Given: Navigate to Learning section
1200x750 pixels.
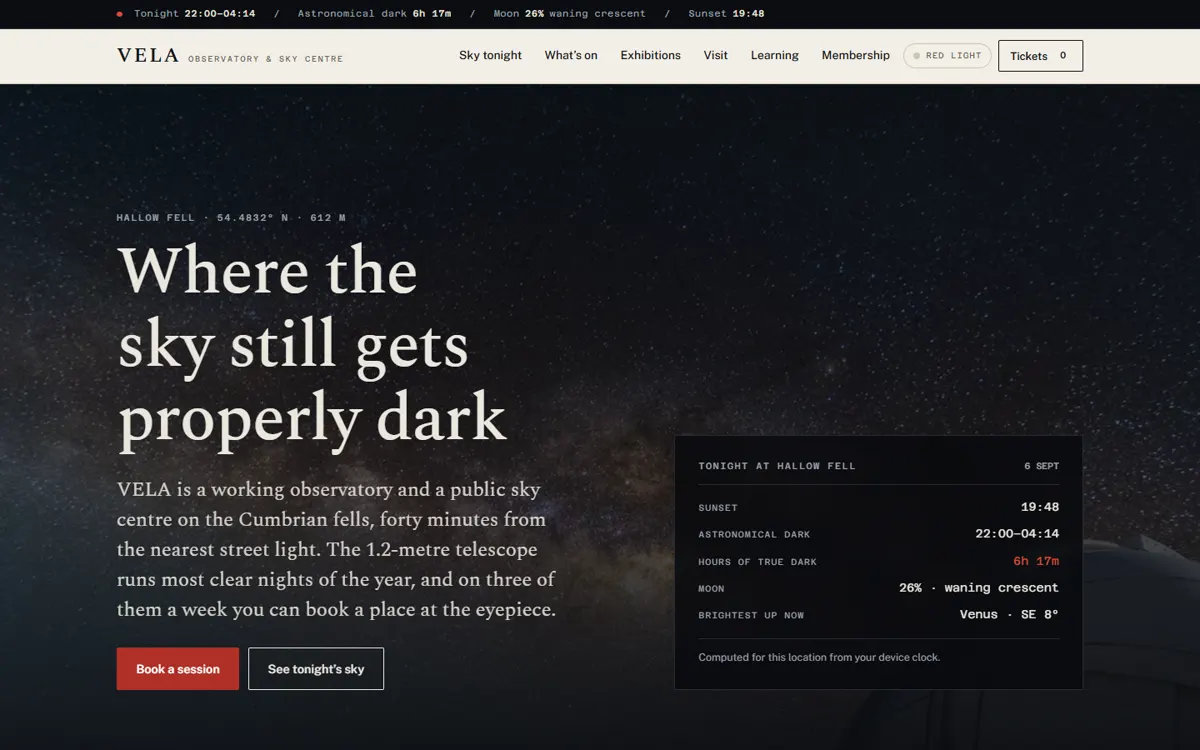Looking at the screenshot, I should tap(775, 56).
